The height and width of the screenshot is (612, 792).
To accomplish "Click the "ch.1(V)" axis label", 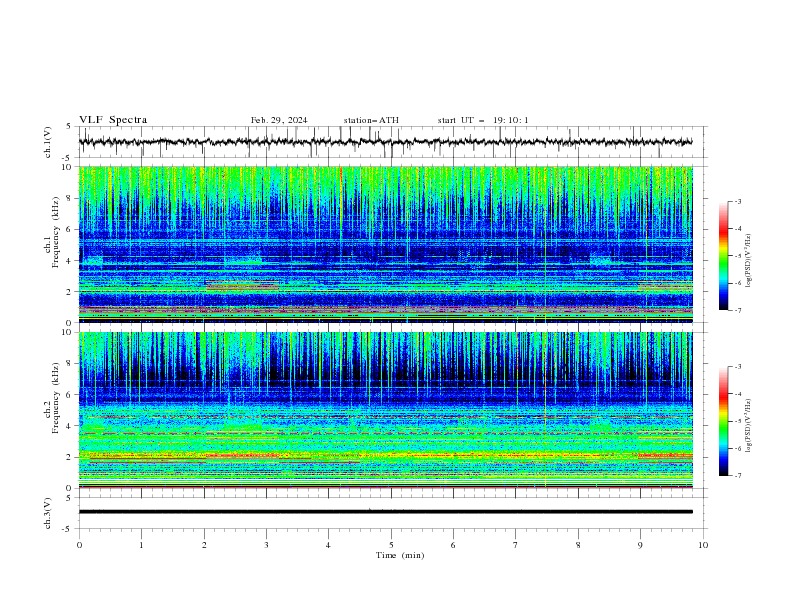I will tap(48, 142).
